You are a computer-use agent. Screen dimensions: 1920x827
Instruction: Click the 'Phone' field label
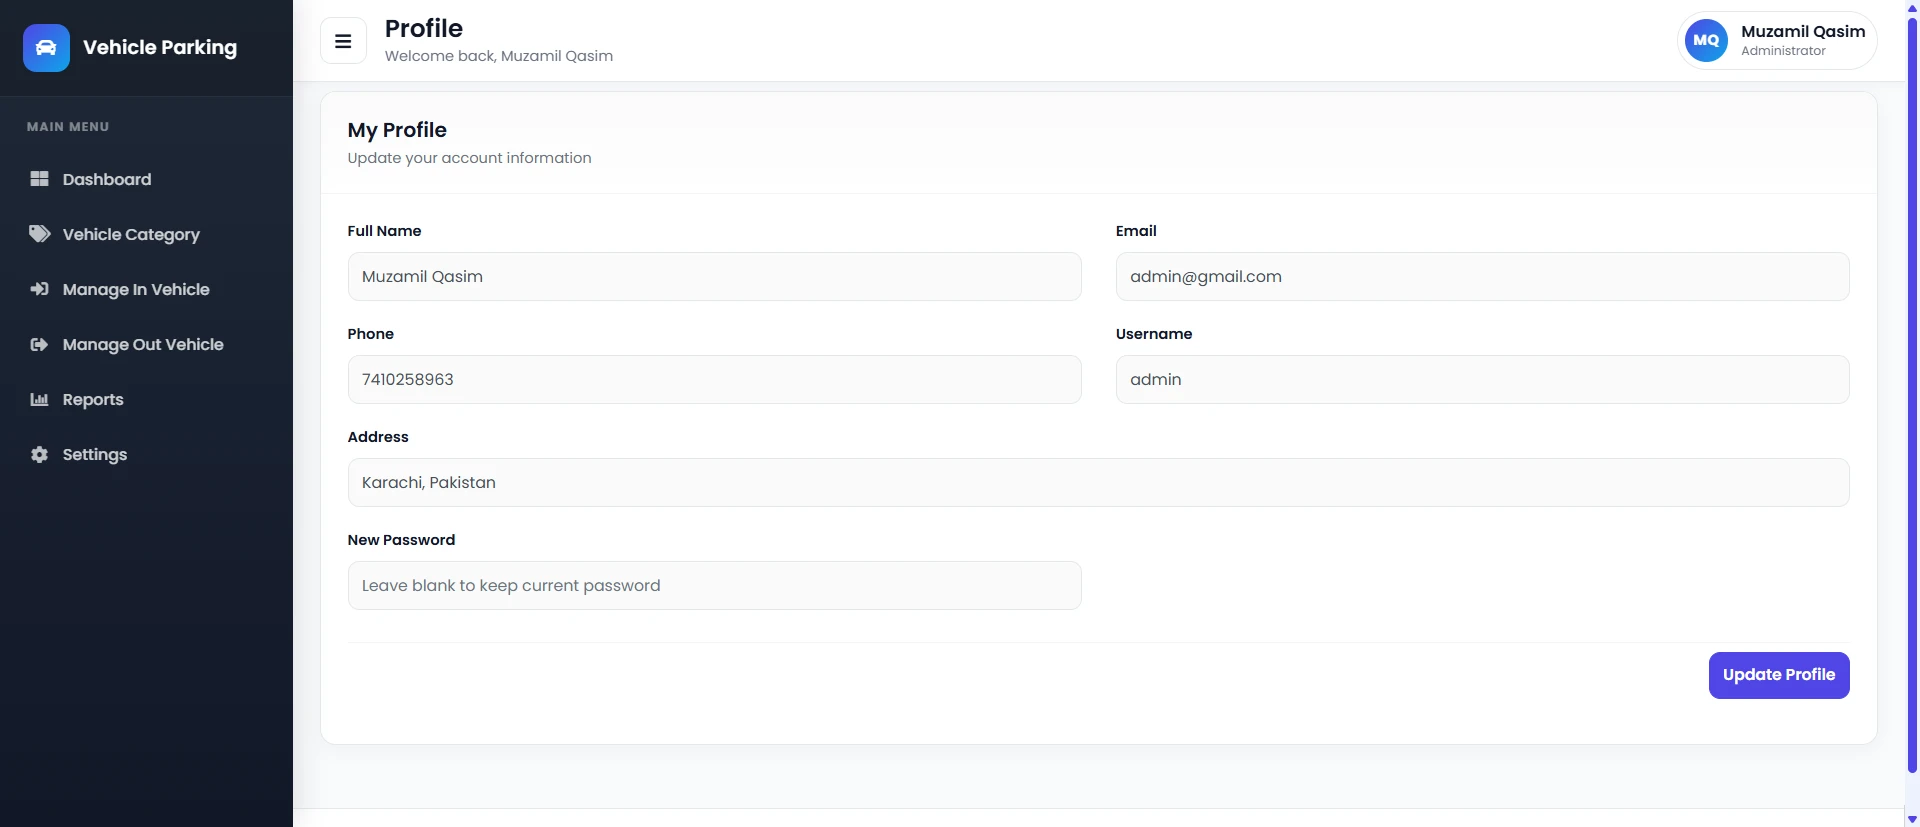(x=371, y=334)
